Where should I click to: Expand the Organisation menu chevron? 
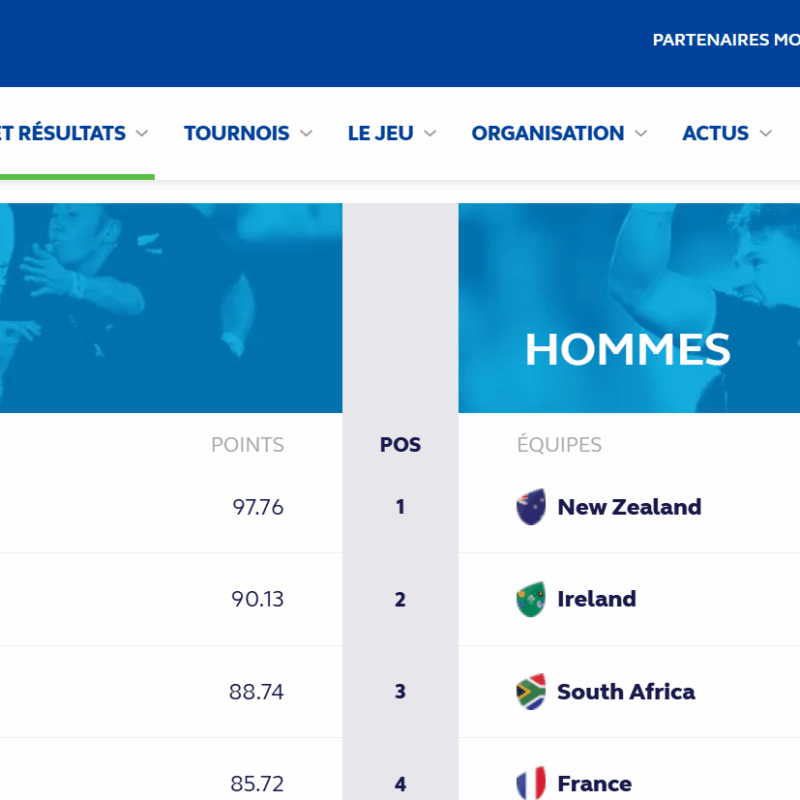click(x=641, y=134)
